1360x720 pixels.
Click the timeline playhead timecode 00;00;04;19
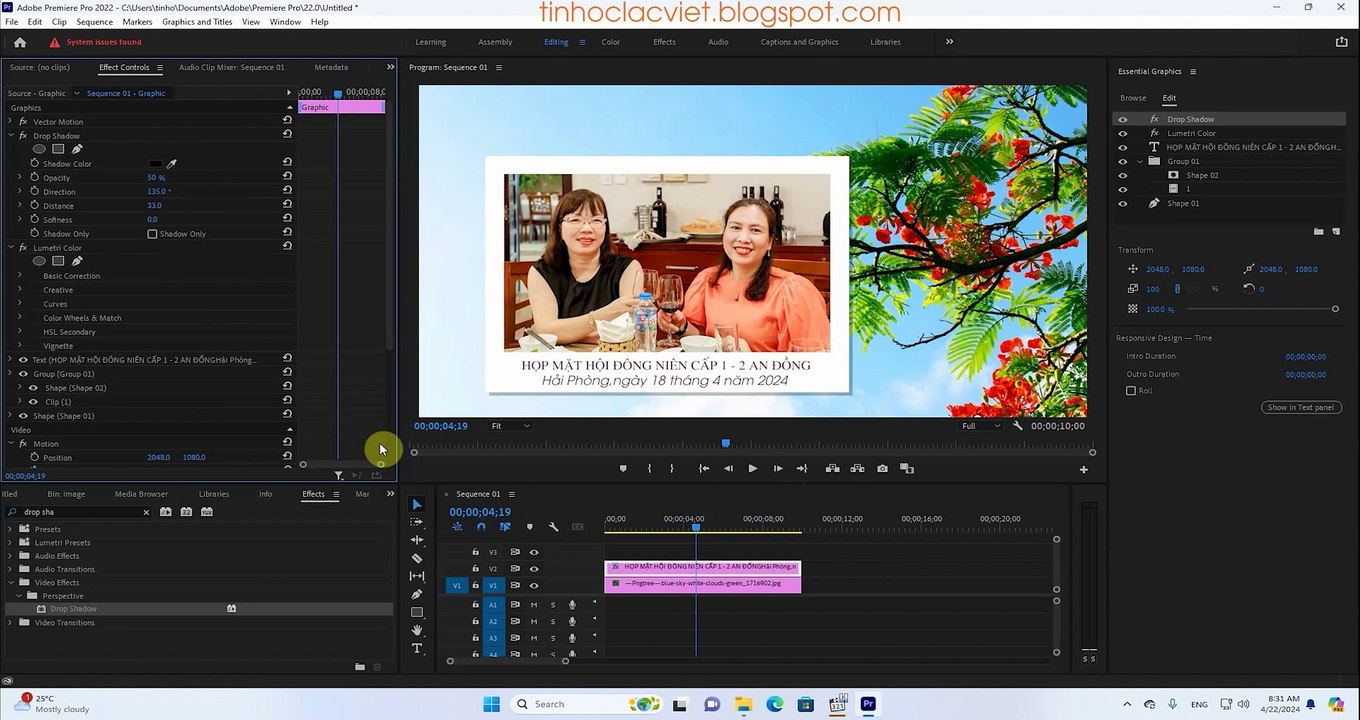pyautogui.click(x=480, y=512)
